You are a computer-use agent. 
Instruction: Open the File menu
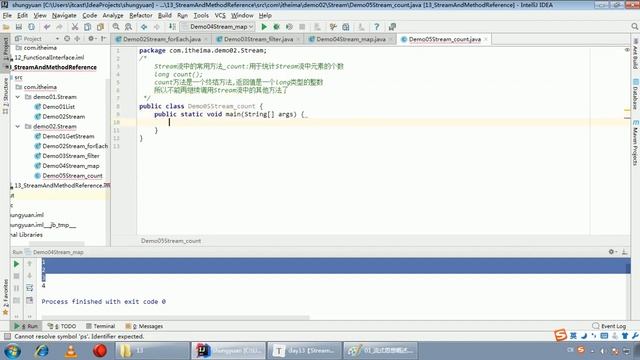tap(7, 16)
